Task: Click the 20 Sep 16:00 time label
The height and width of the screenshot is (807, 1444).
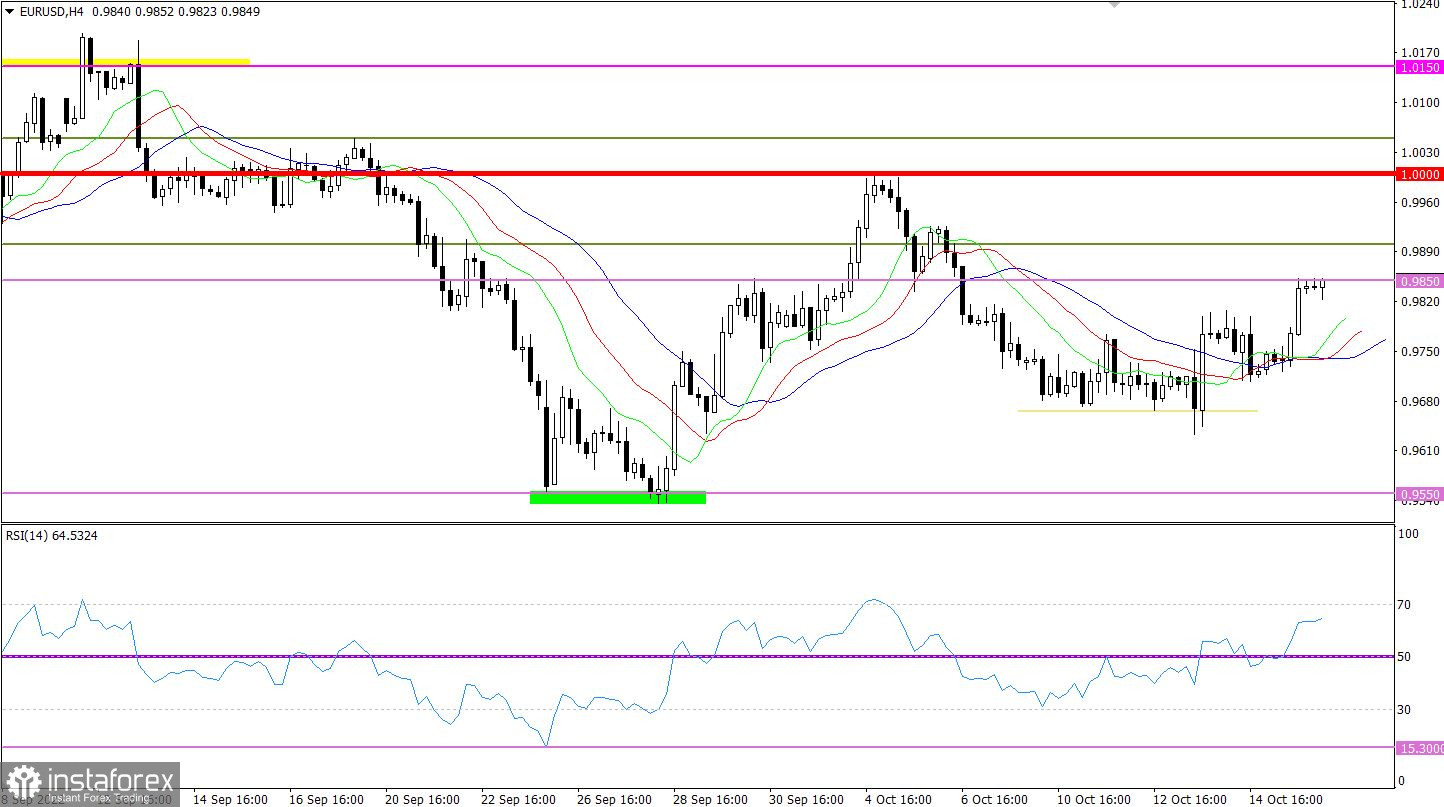Action: point(422,799)
